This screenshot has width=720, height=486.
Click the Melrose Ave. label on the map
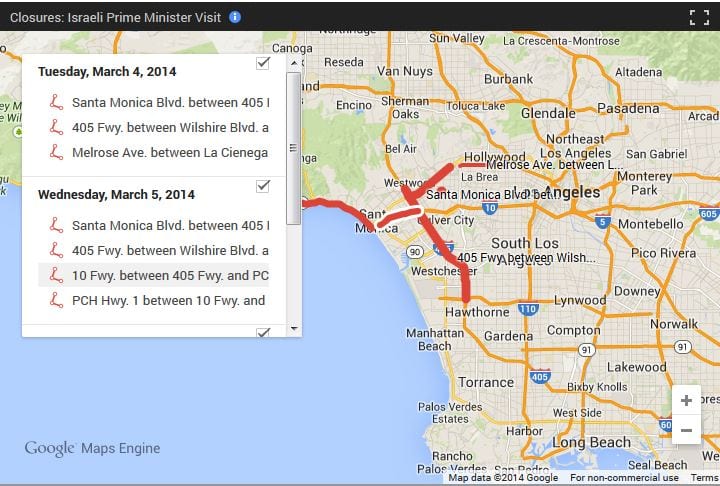pos(554,164)
